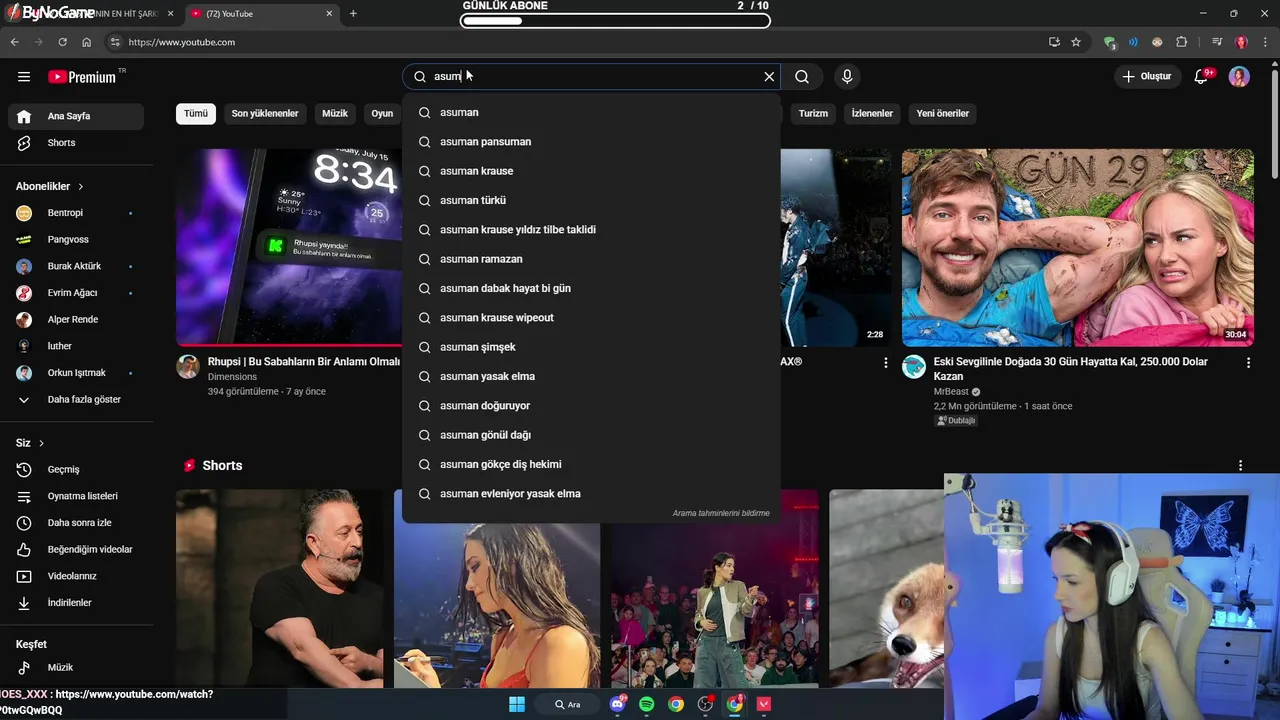
Task: Open Videolarınız in sidebar
Action: click(76, 576)
